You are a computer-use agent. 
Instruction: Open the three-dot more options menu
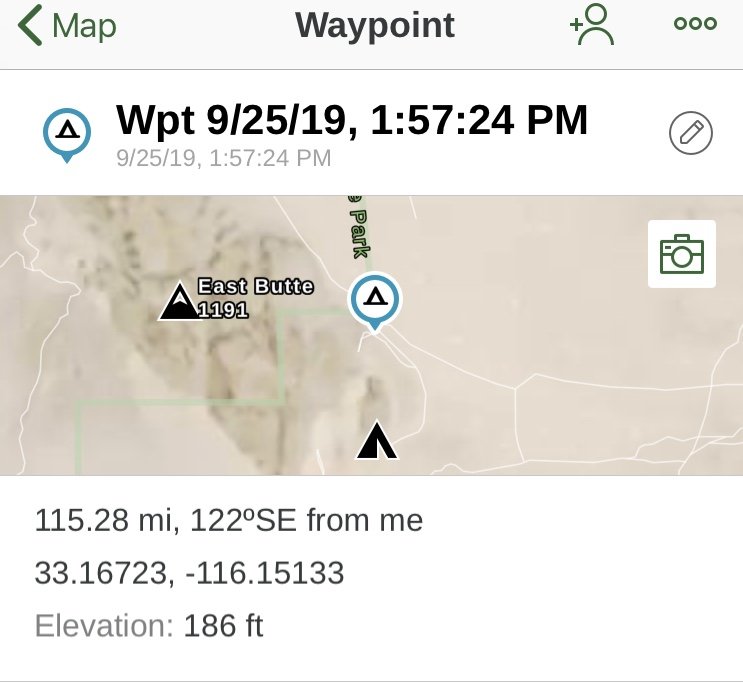[x=695, y=23]
